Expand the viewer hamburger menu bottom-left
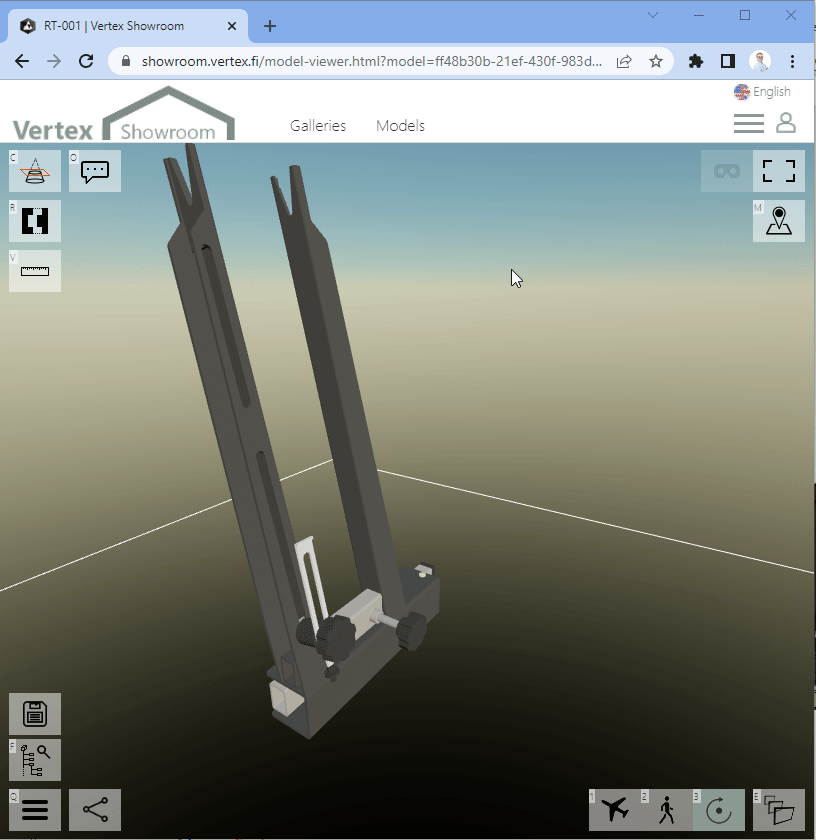Screen dimensions: 816x840 [35, 810]
